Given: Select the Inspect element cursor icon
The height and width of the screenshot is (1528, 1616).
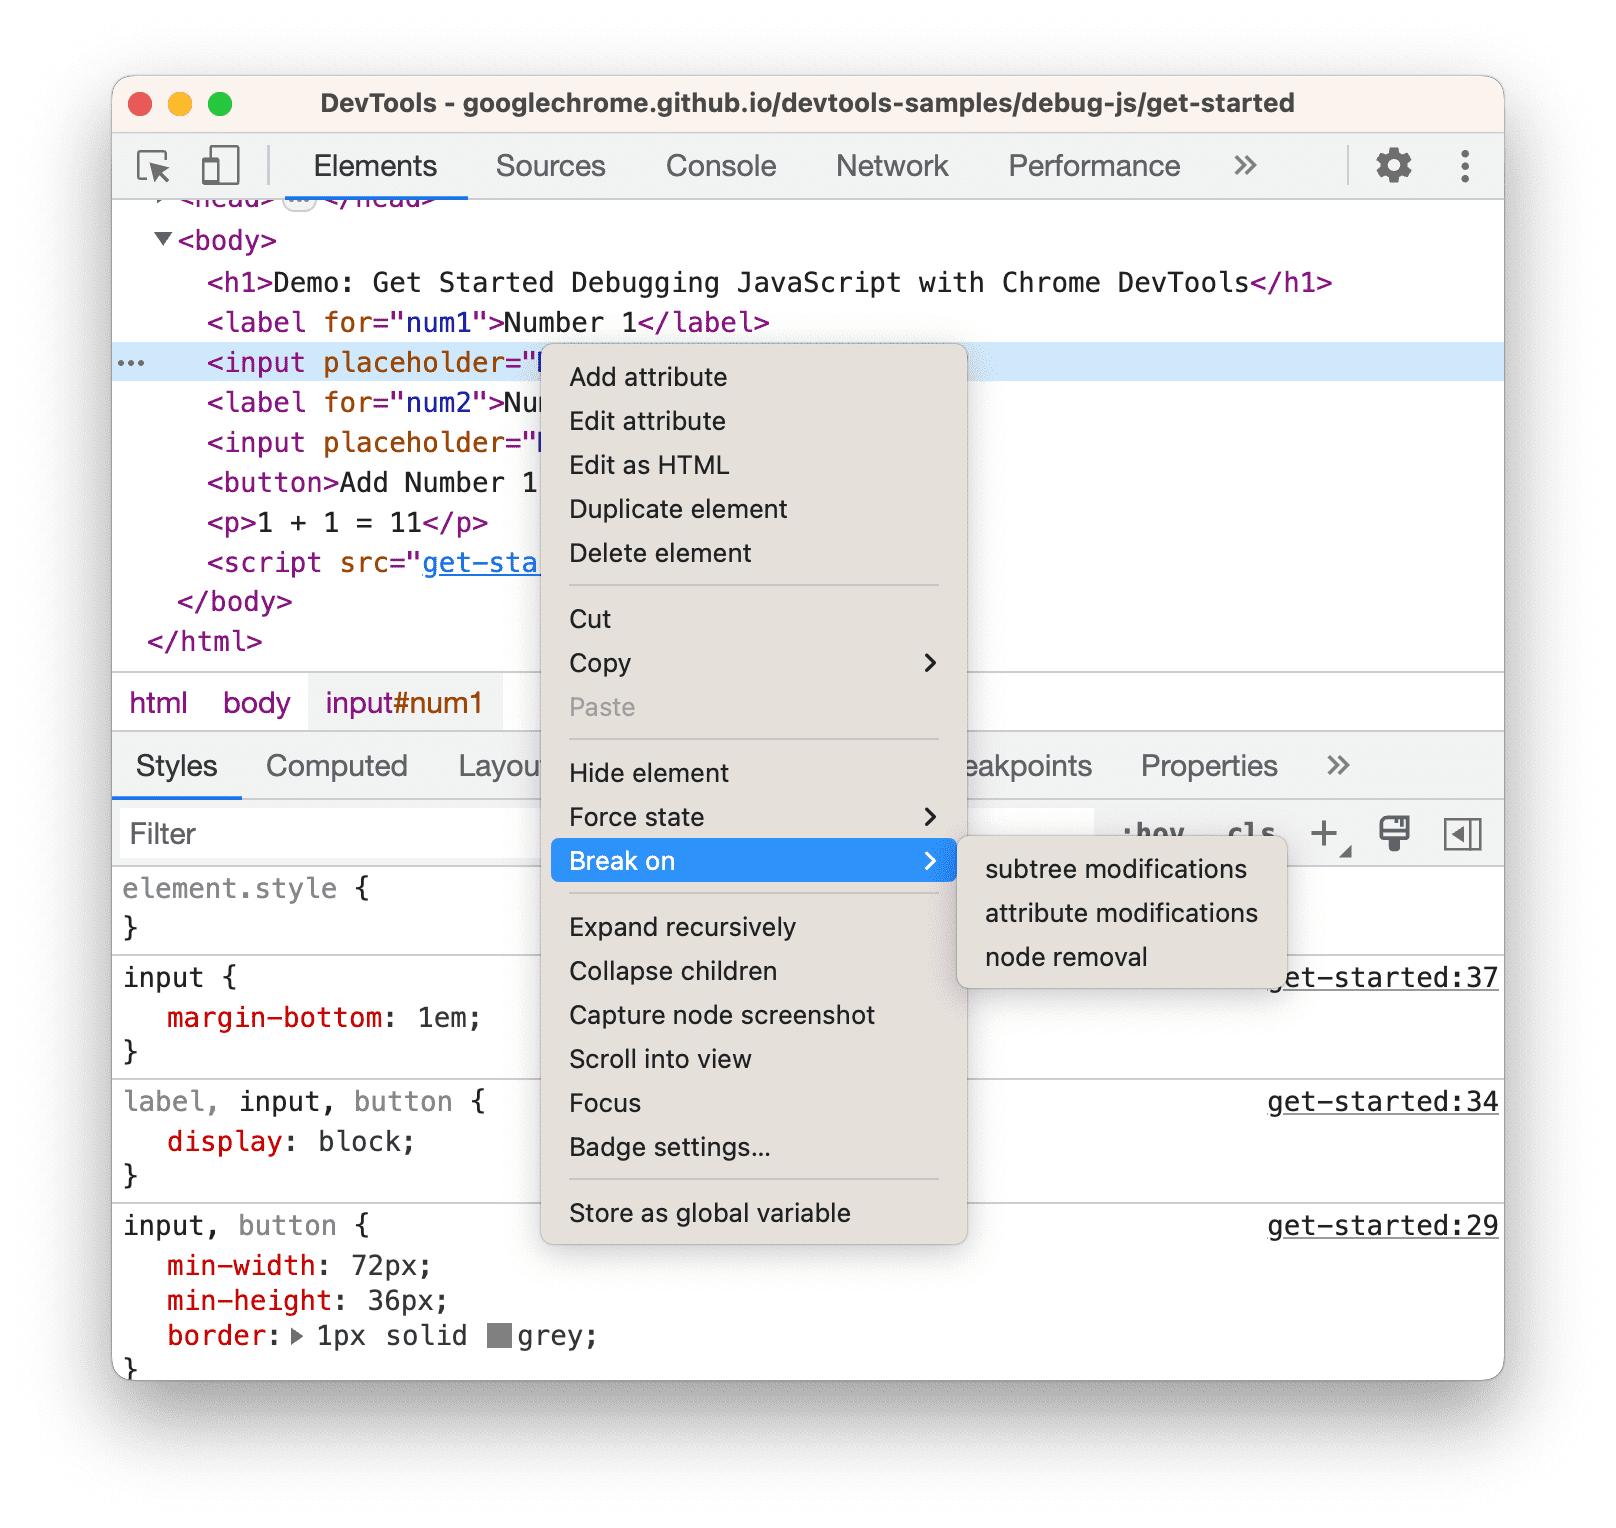Looking at the screenshot, I should pos(152,166).
